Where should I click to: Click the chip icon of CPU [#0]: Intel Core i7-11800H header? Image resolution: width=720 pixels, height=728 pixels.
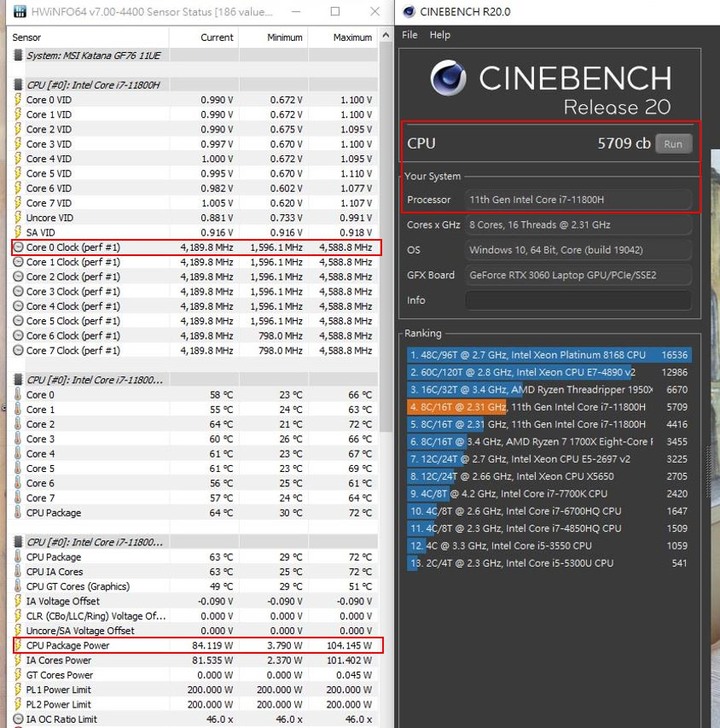coord(18,84)
